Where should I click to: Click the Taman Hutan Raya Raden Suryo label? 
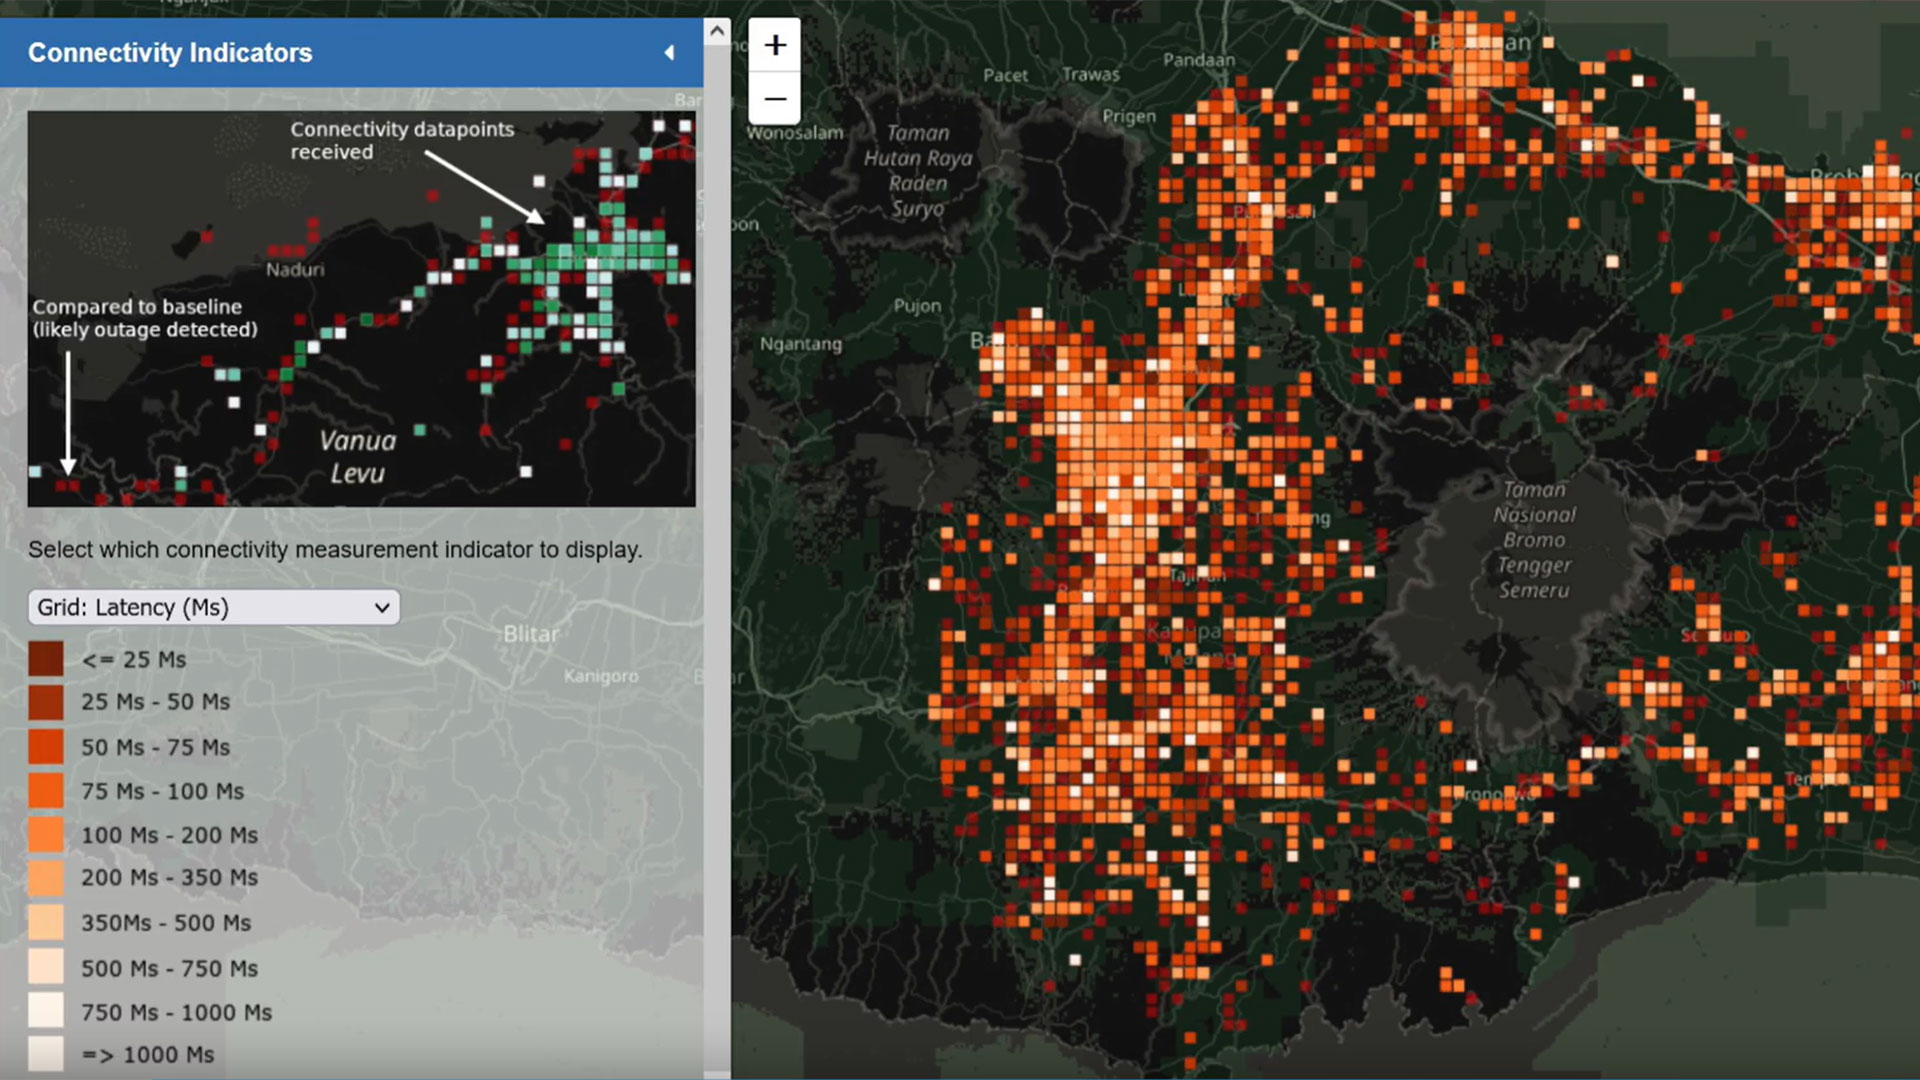coord(917,170)
